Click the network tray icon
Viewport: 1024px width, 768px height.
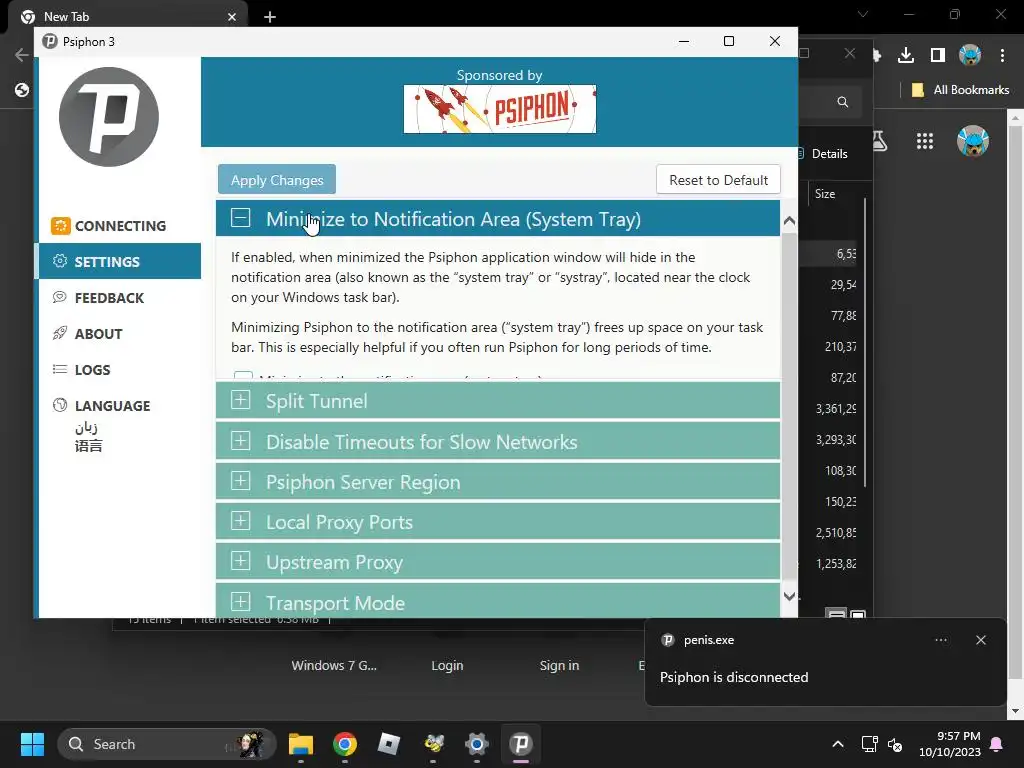[869, 744]
